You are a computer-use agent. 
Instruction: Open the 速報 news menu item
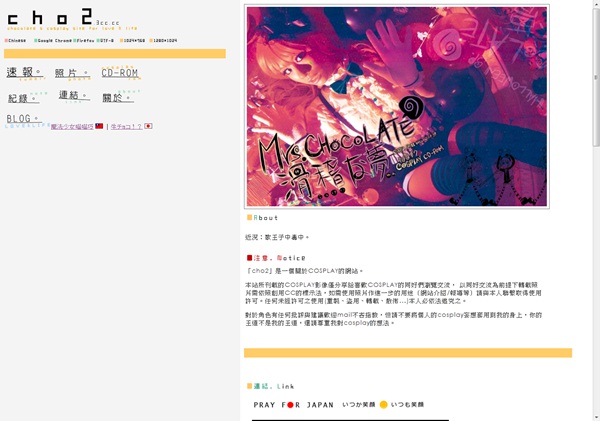pyautogui.click(x=24, y=72)
